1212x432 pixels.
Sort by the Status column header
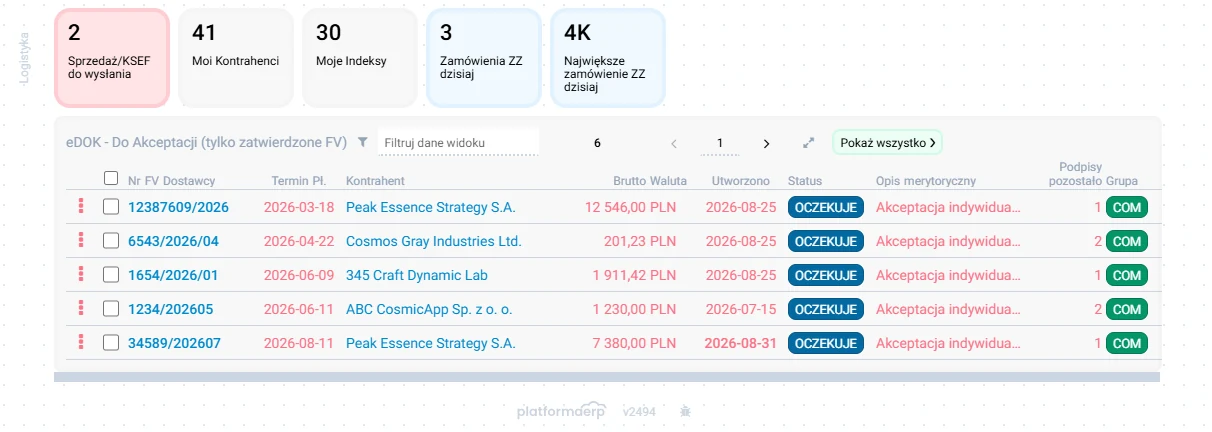pyautogui.click(x=804, y=181)
